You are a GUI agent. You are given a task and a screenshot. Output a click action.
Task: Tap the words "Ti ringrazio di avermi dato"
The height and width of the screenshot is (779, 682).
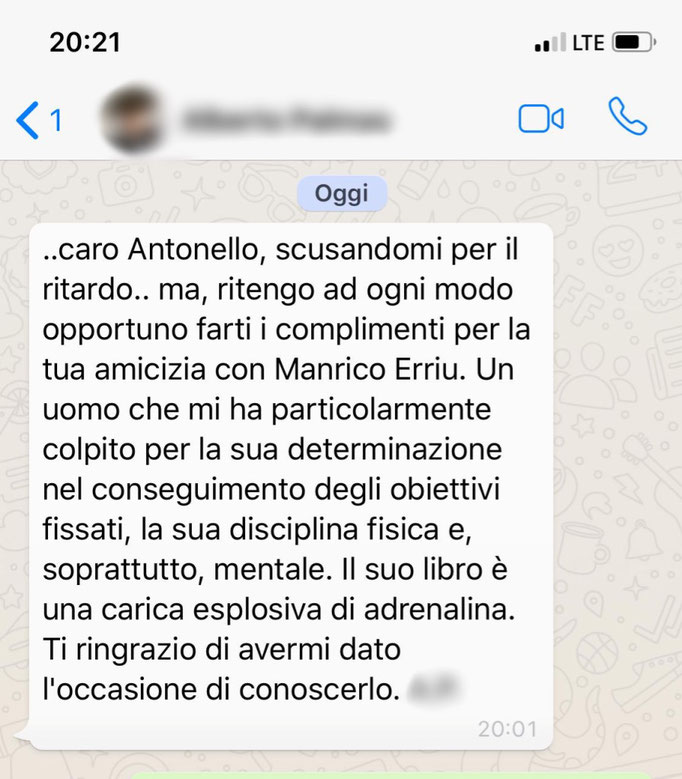[x=222, y=649]
